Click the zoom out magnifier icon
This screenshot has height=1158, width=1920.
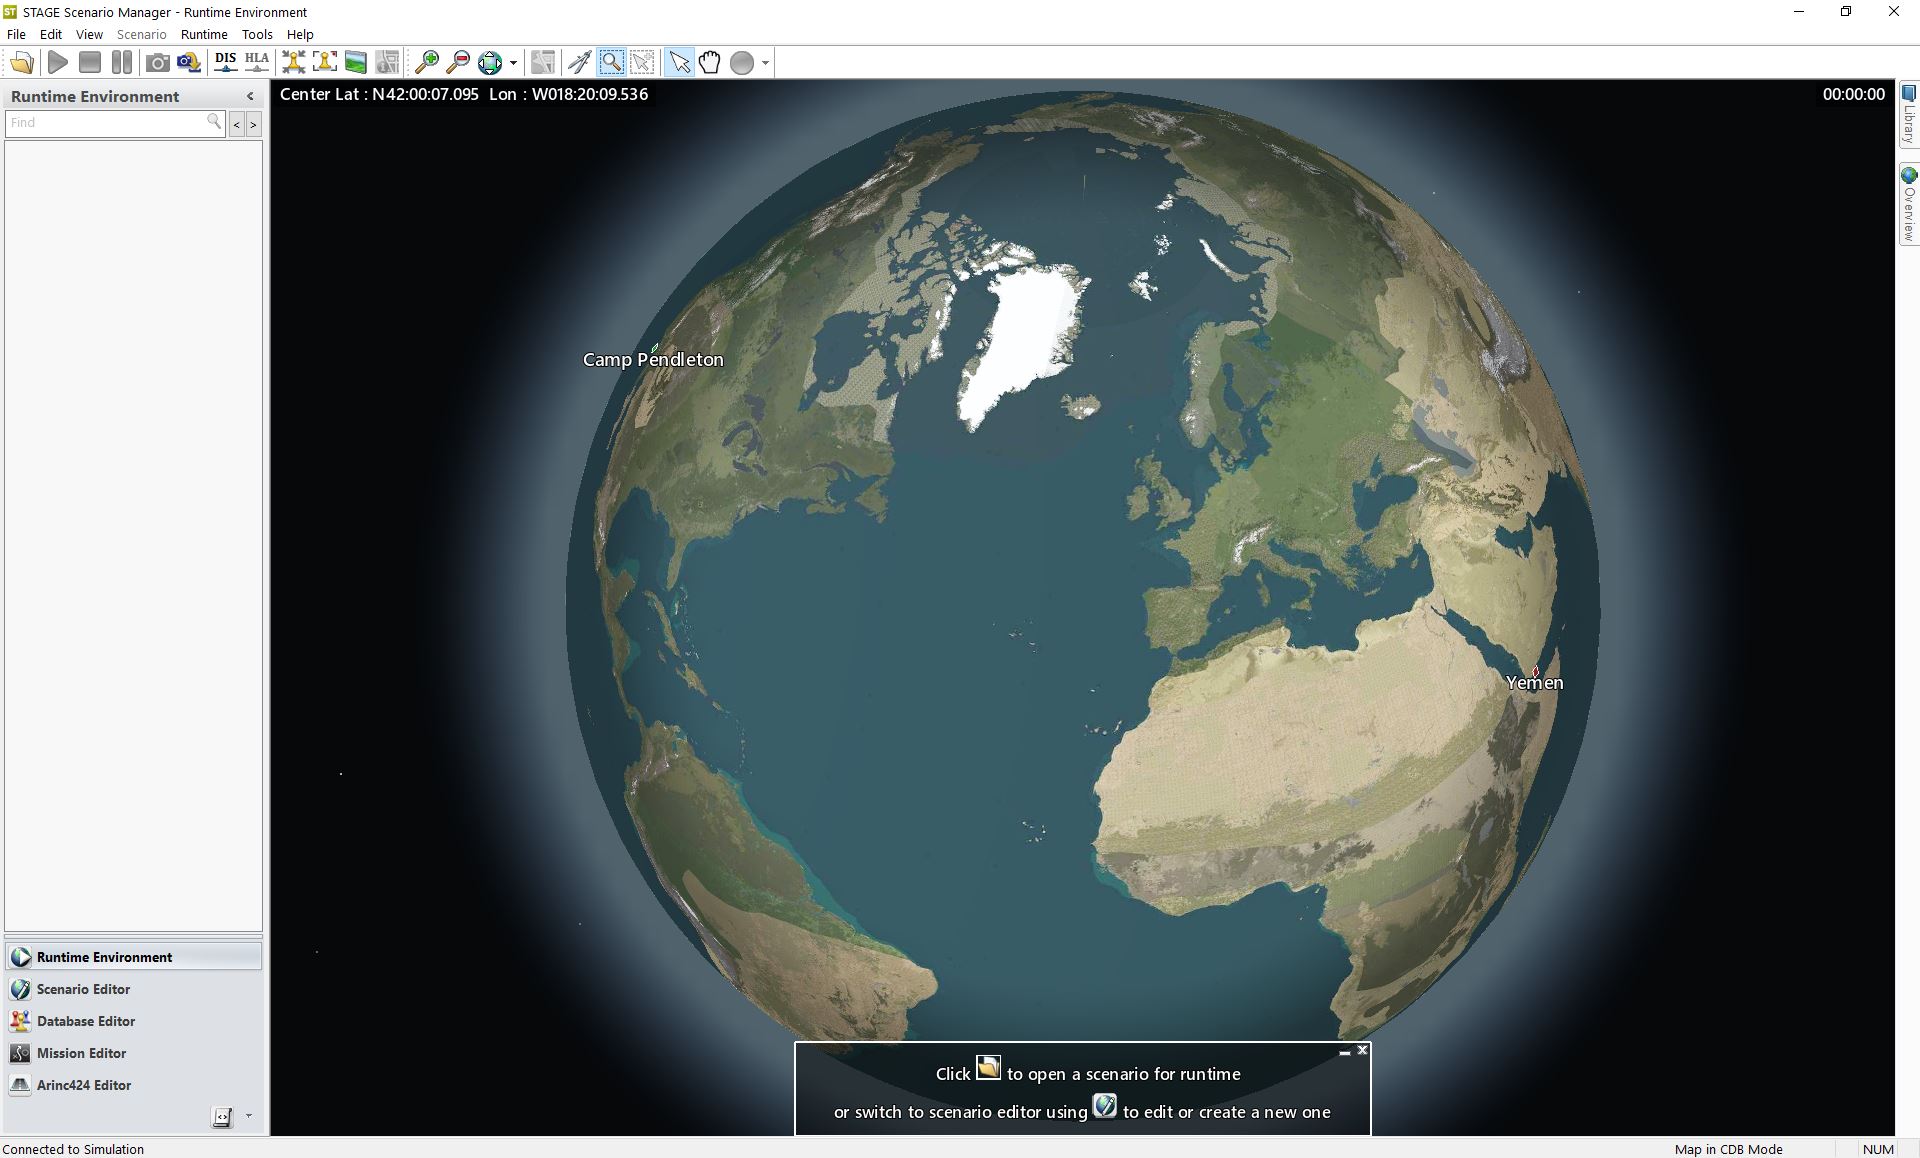tap(458, 63)
